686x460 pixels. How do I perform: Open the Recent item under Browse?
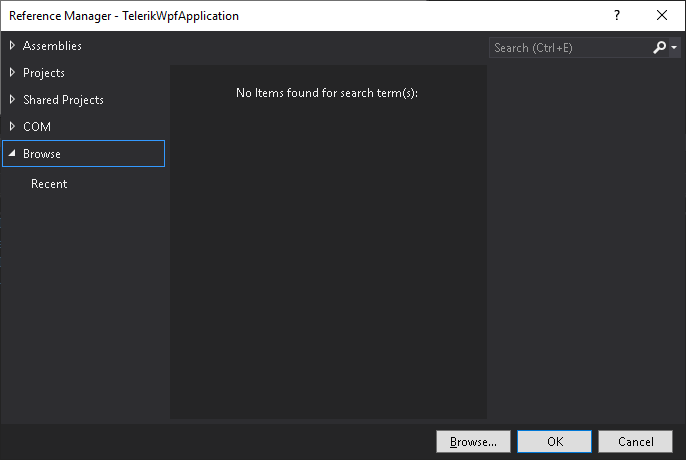(49, 184)
